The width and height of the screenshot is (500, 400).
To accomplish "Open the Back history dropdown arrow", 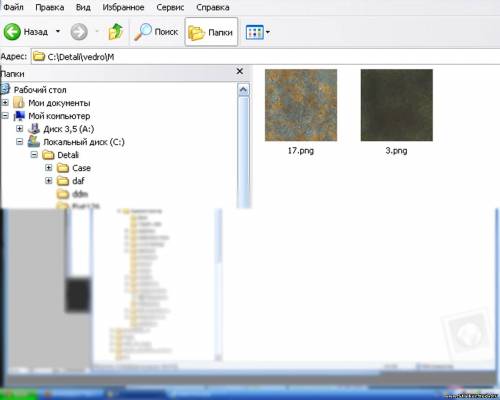I will (x=58, y=32).
